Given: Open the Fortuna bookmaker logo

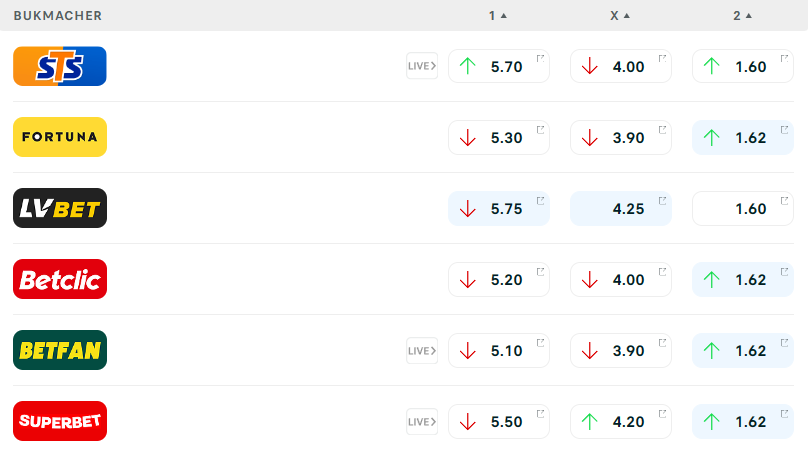Looking at the screenshot, I should (60, 137).
